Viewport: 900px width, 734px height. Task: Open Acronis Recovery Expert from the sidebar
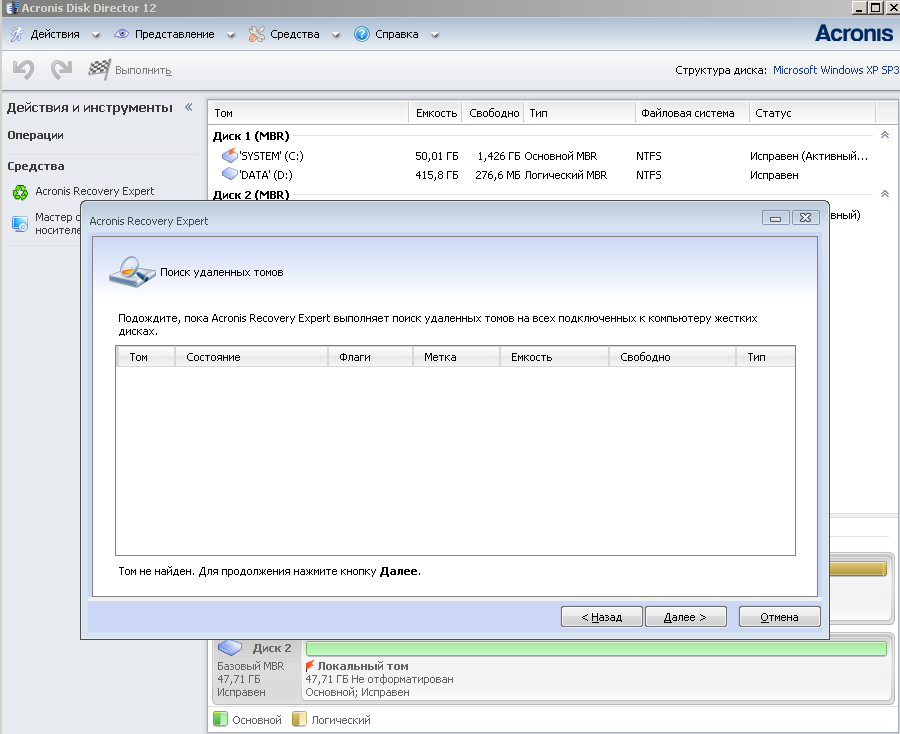(95, 191)
